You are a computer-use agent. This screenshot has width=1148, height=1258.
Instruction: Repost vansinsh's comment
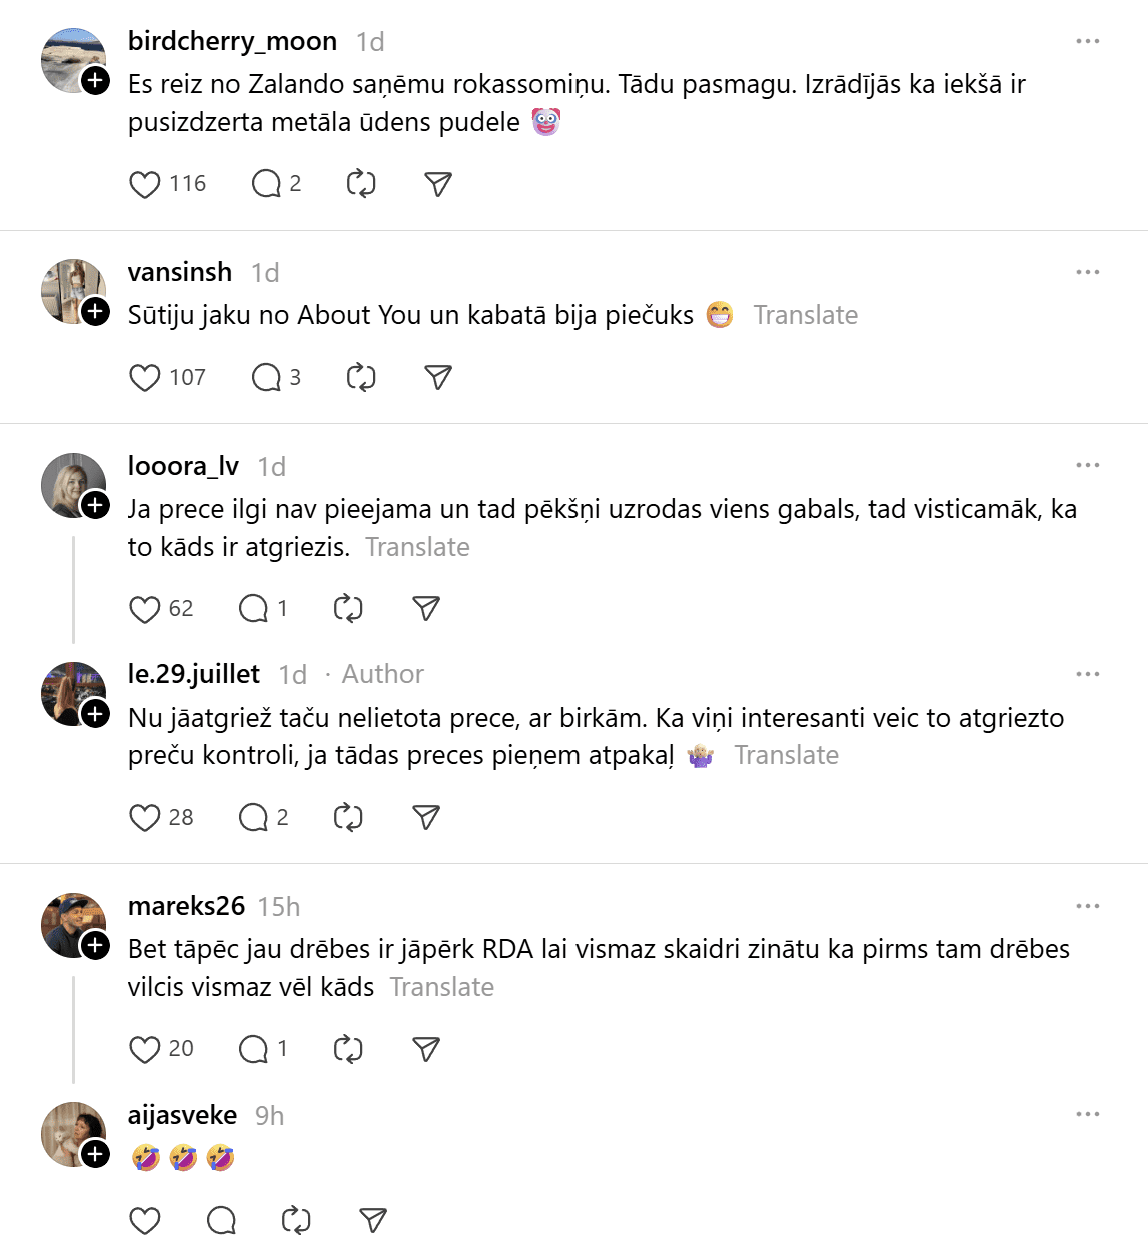click(360, 377)
